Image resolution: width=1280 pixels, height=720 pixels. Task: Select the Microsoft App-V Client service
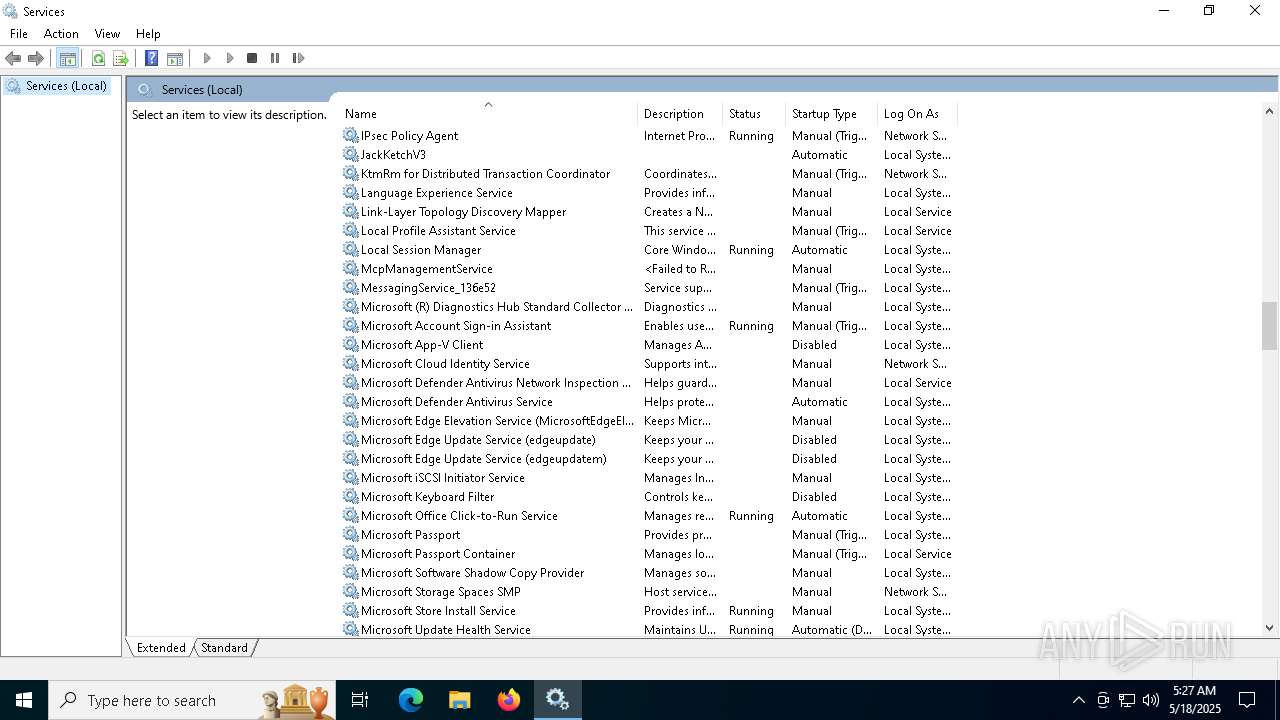648,345
